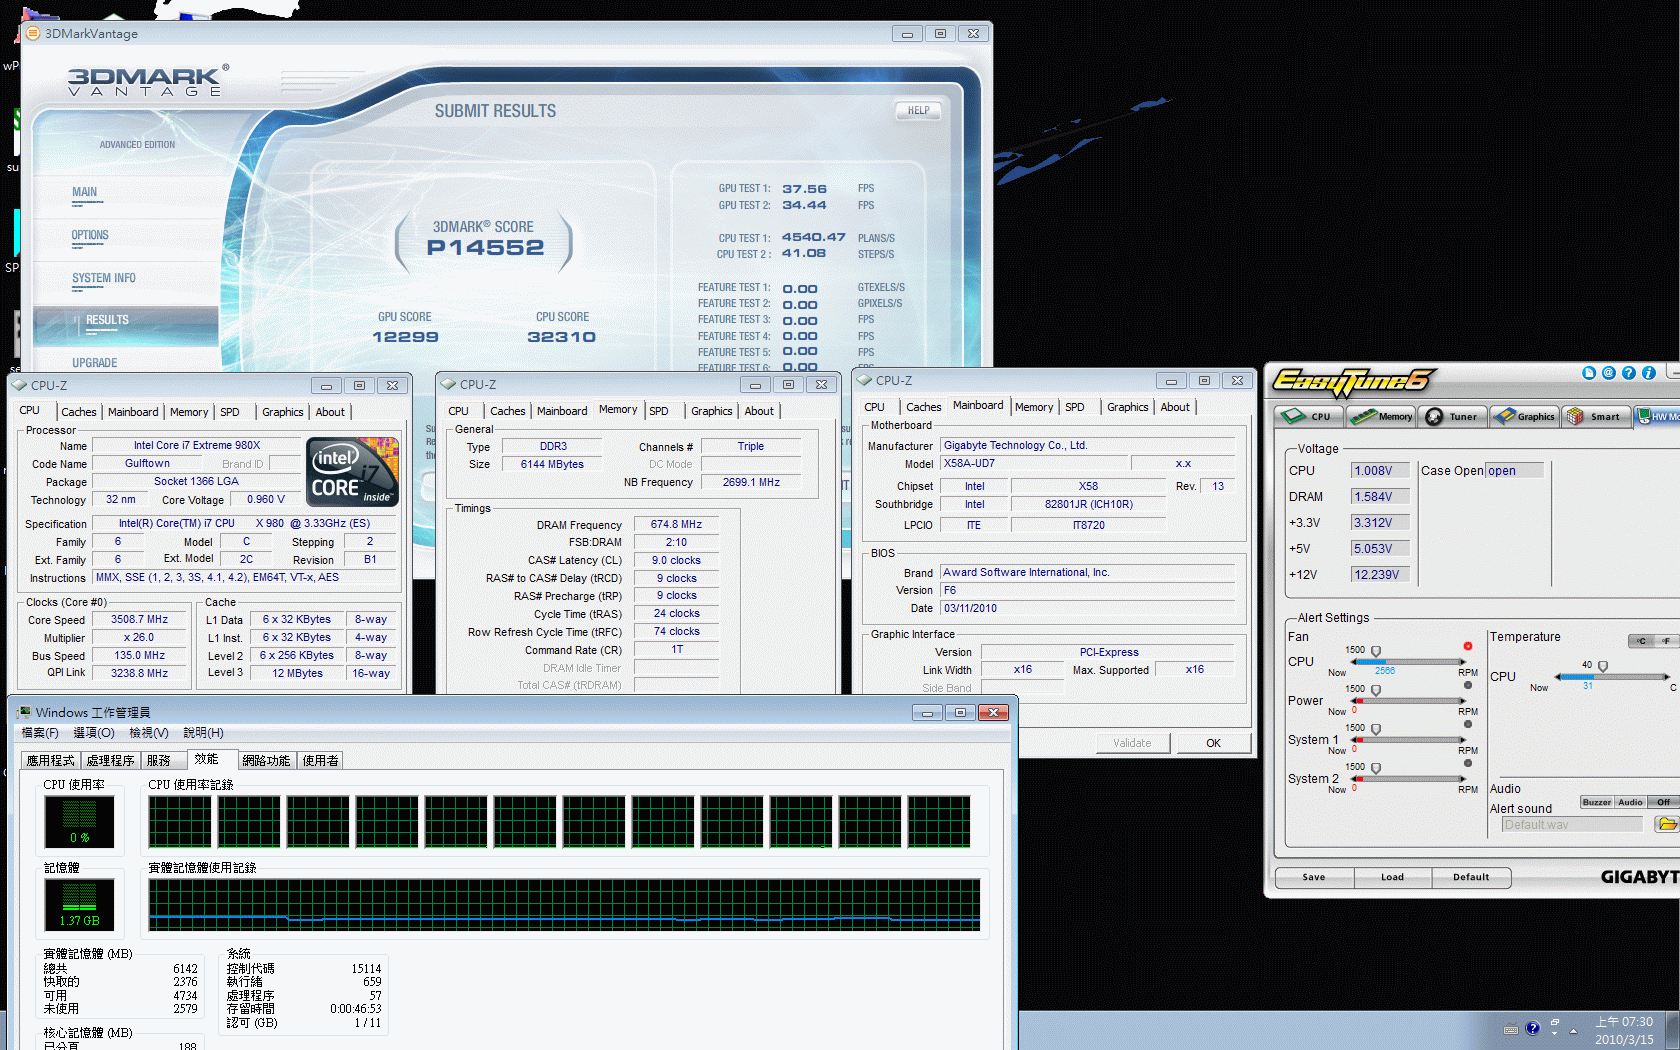Select the EasyTune6 HW Monitor tab
This screenshot has height=1050, width=1680.
coord(1658,416)
